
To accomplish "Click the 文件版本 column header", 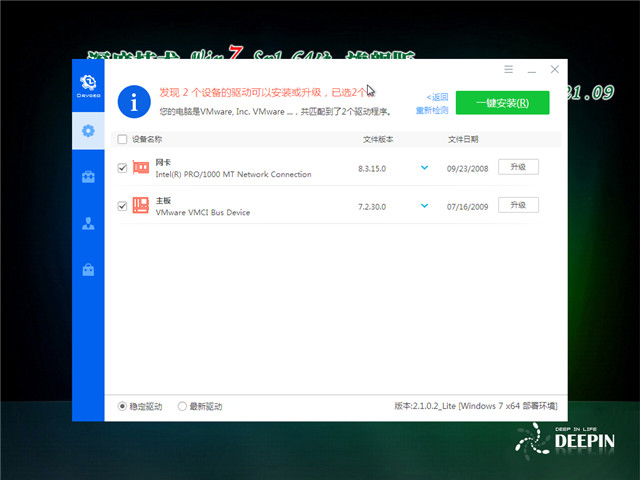I will point(378,139).
